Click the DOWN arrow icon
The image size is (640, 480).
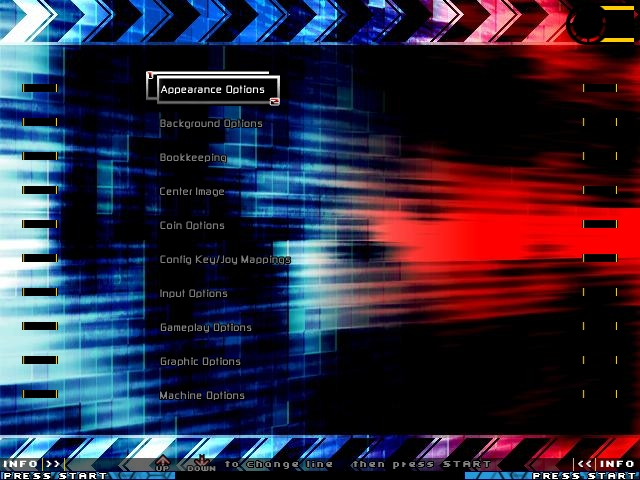[201, 463]
